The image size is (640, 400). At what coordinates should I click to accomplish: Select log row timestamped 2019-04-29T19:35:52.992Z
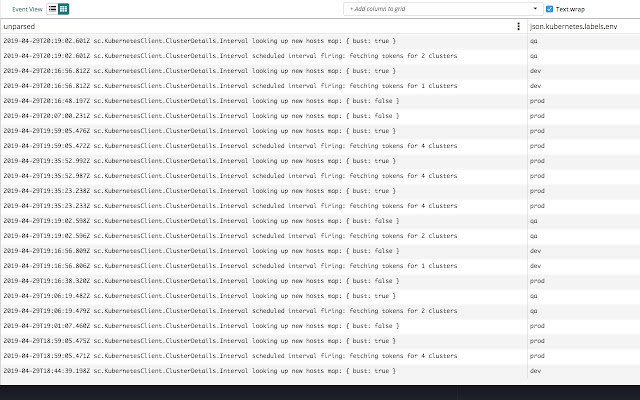[320, 161]
